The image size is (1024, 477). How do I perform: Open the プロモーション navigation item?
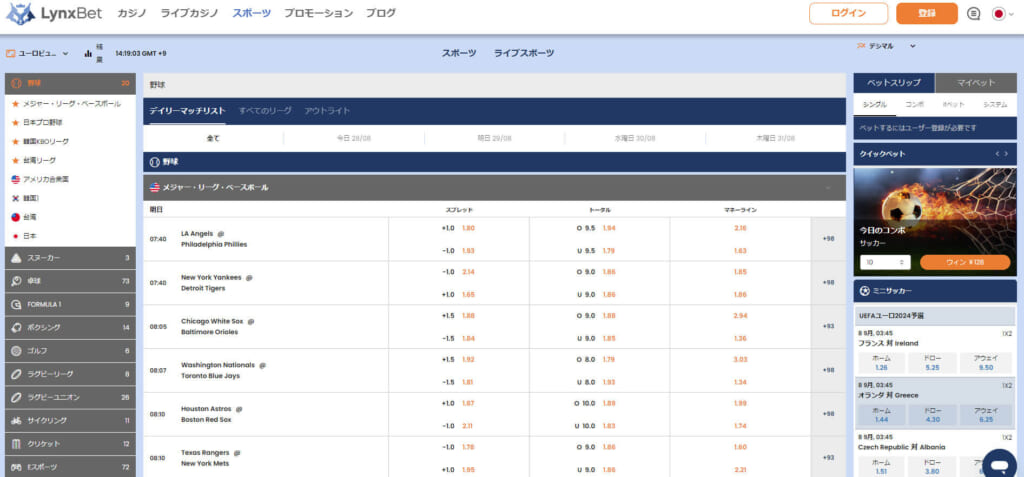tap(318, 13)
